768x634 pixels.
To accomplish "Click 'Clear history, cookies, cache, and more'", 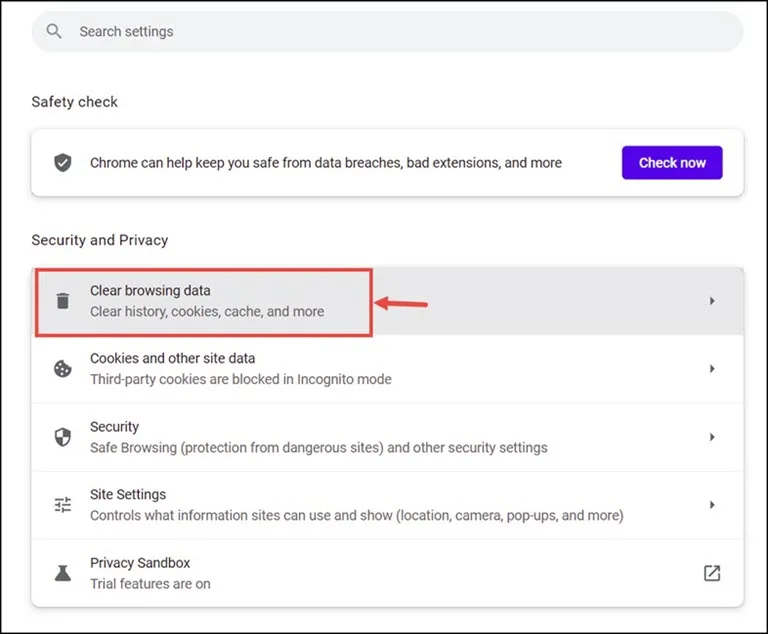I will [207, 312].
